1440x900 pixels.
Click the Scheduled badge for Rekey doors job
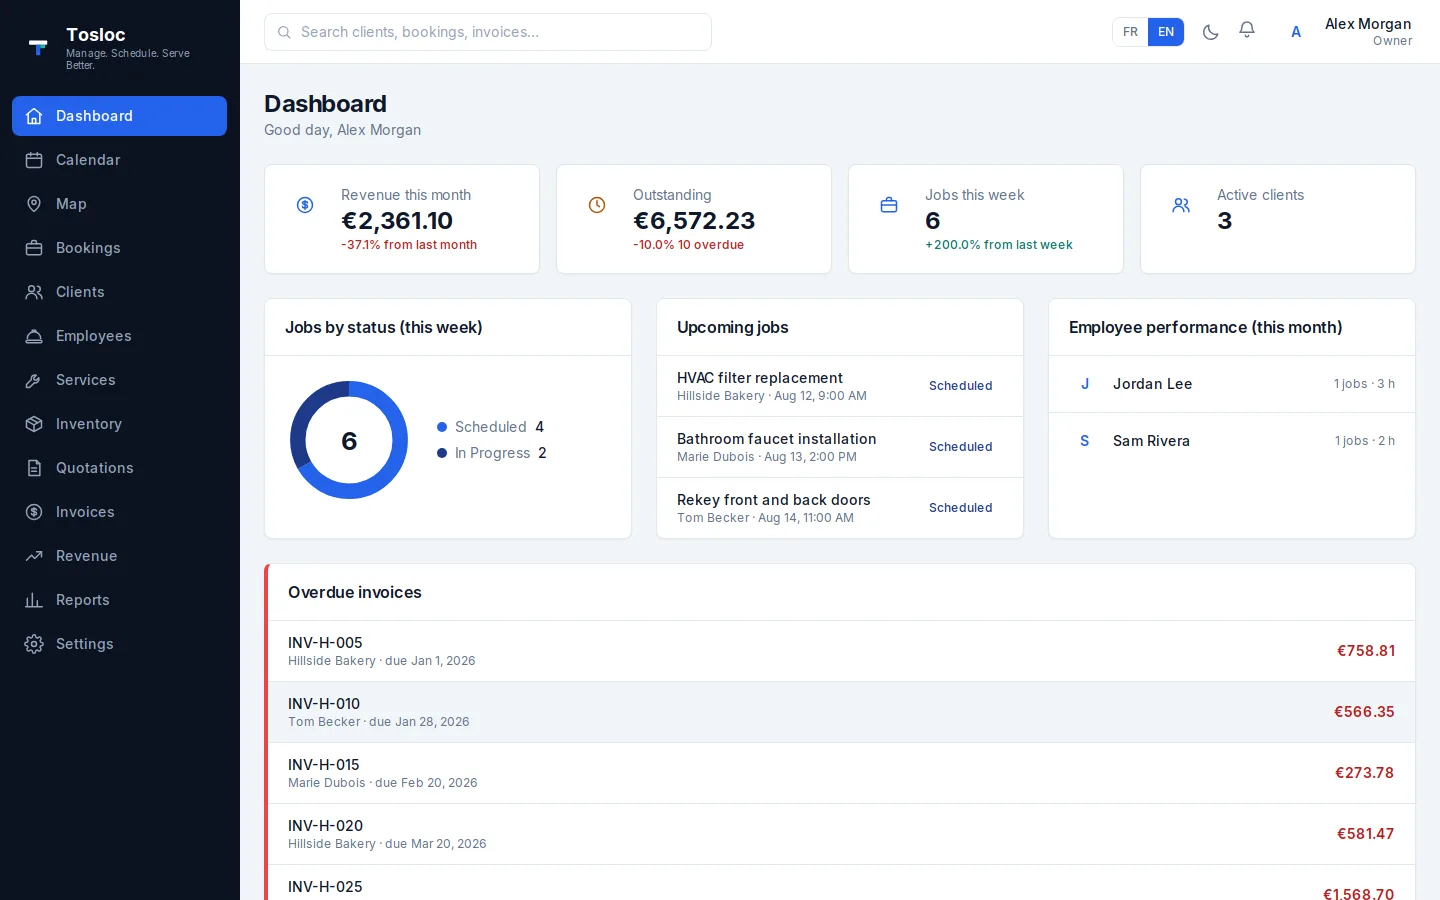click(961, 508)
